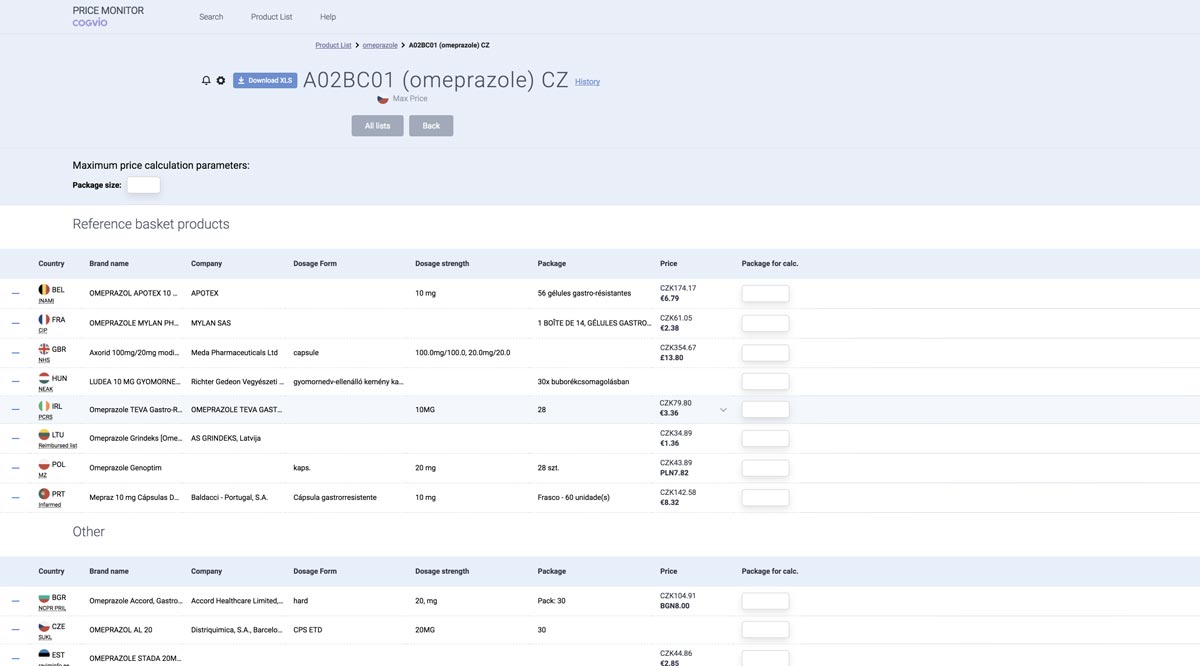This screenshot has height=666, width=1200.
Task: Remove the BEL row with its dash icon
Action: click(x=15, y=294)
